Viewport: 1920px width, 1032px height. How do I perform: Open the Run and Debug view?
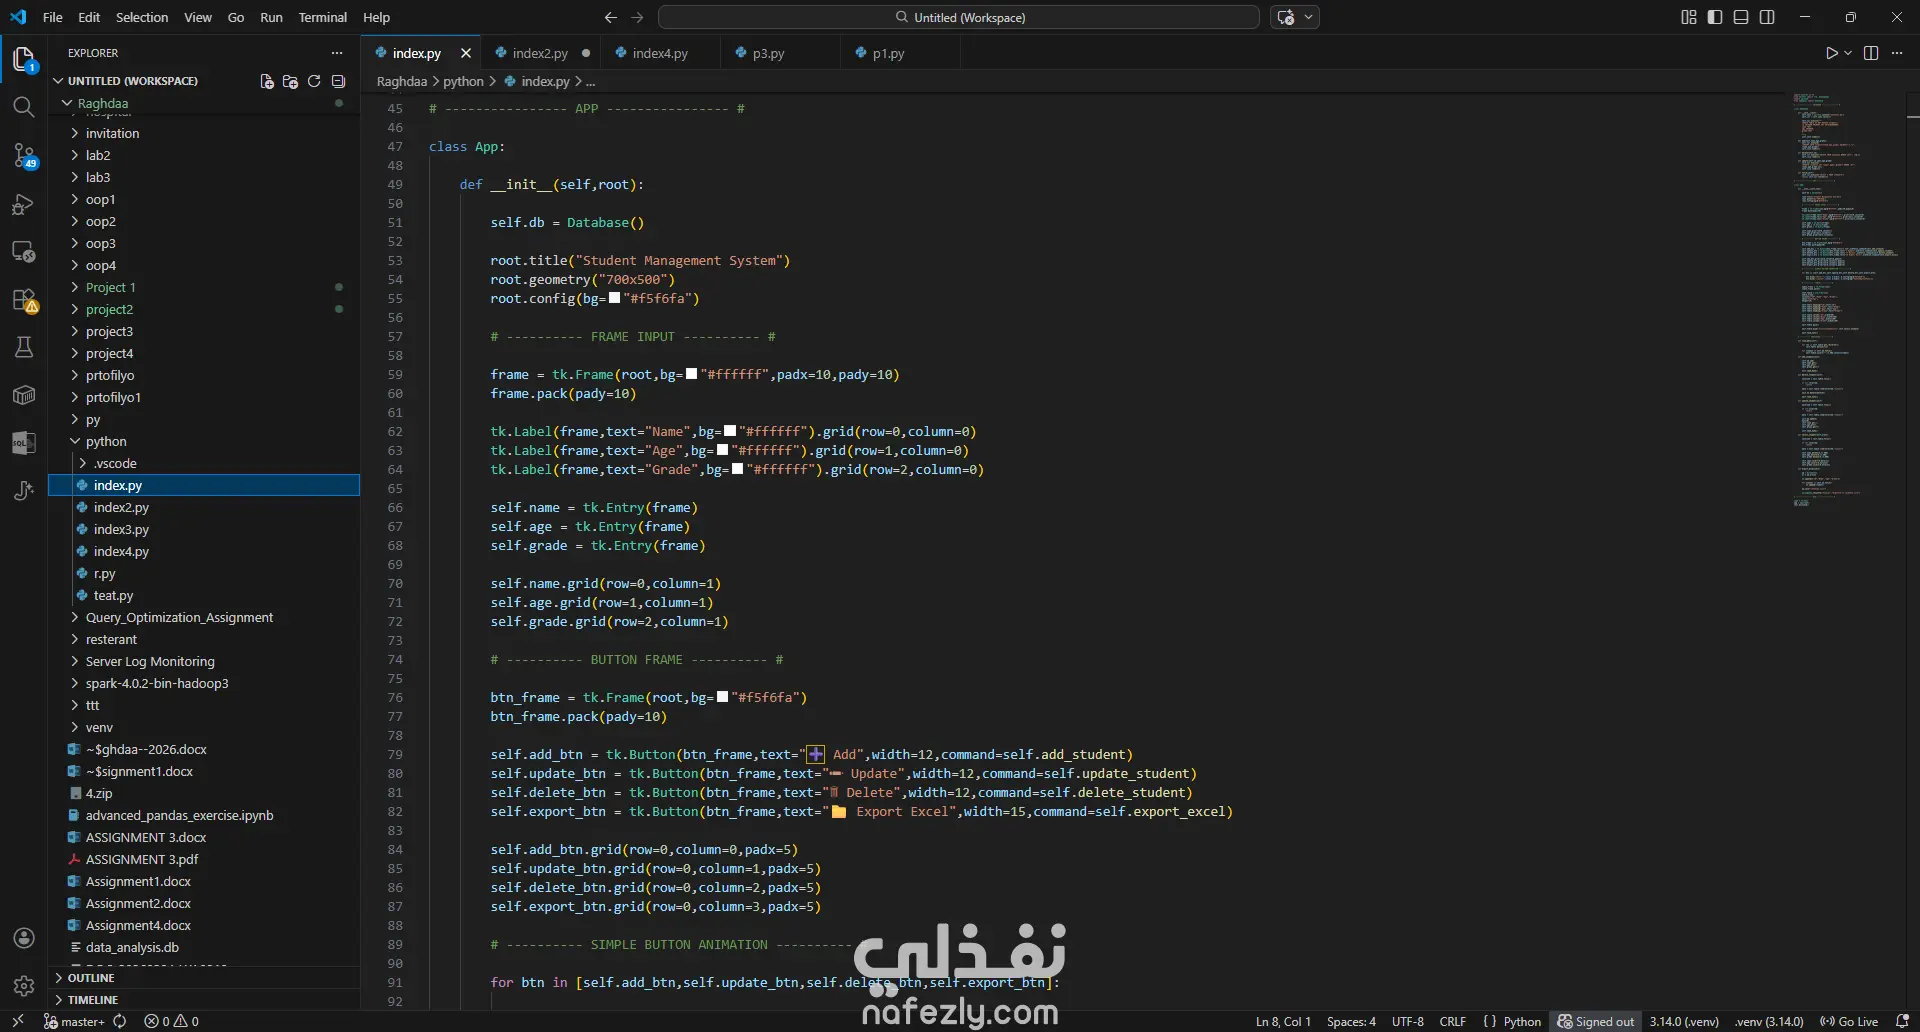click(x=24, y=204)
